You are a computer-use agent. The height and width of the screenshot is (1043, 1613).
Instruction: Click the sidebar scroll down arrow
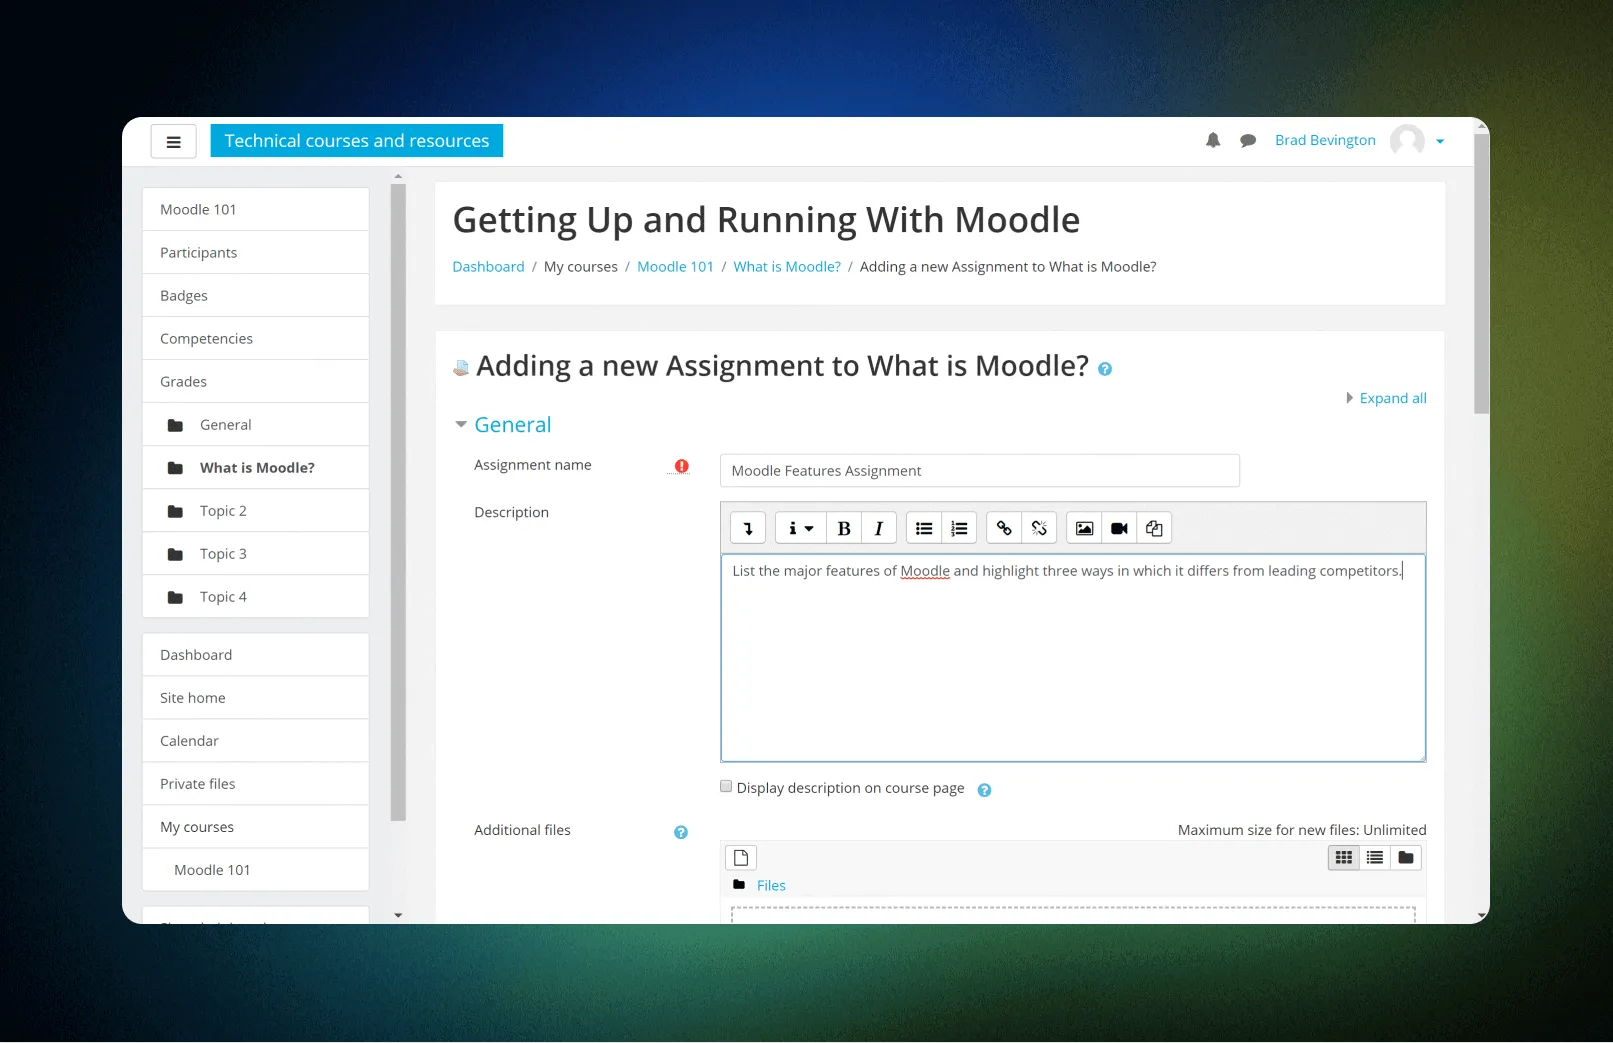[398, 915]
